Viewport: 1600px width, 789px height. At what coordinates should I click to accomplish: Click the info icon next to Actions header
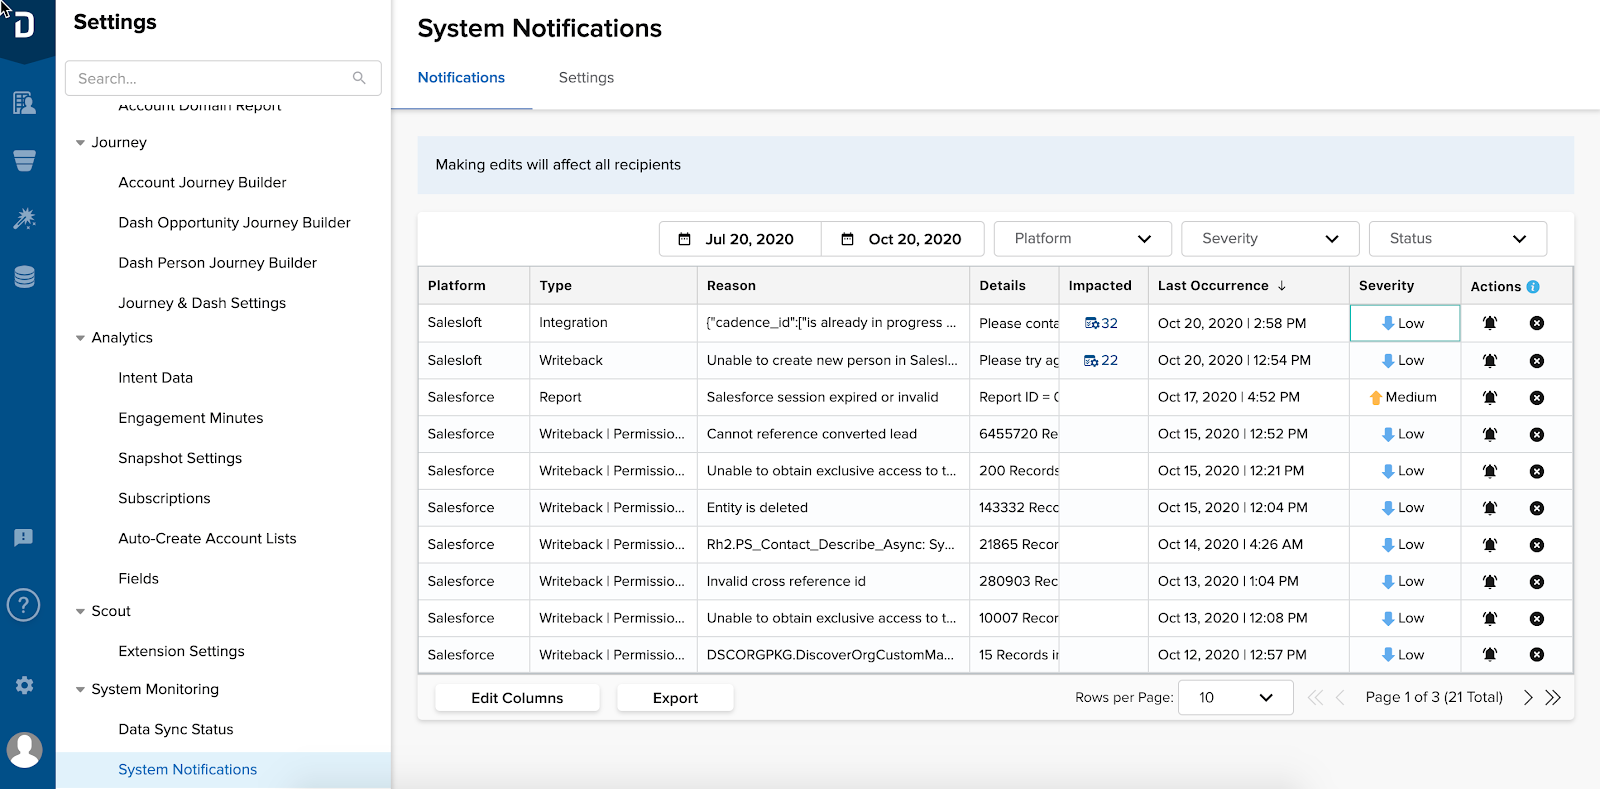tap(1533, 287)
